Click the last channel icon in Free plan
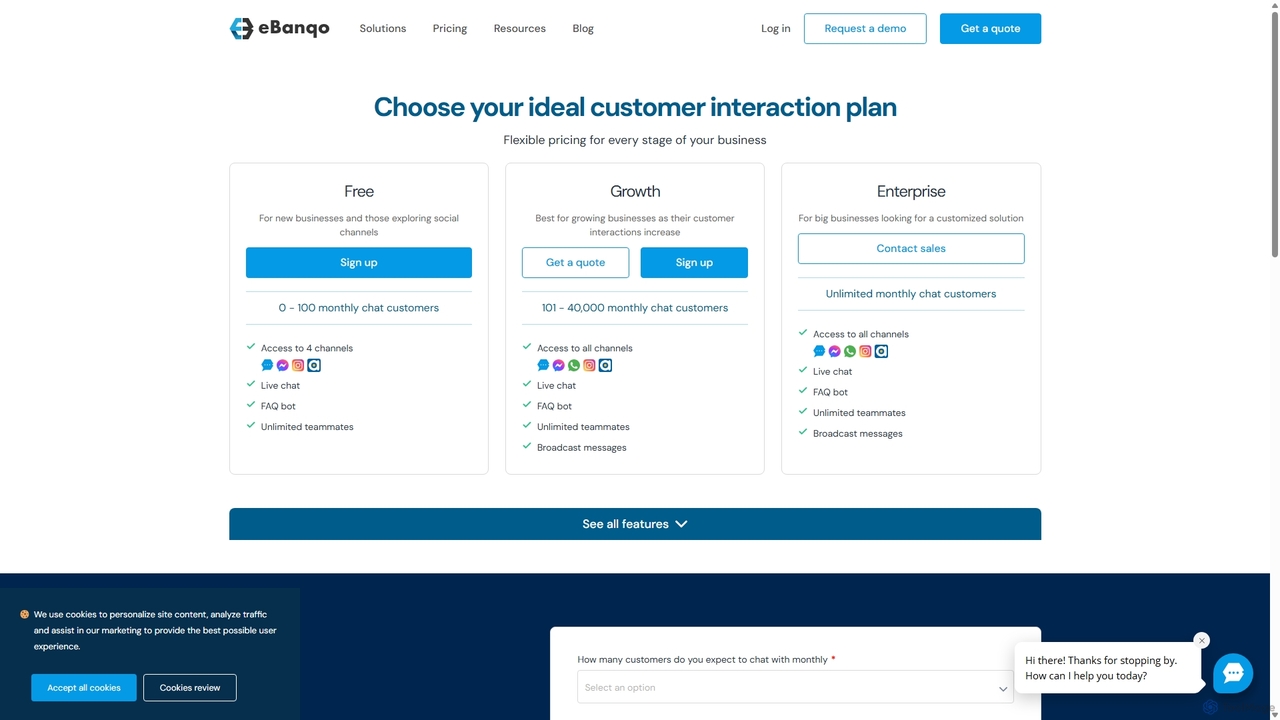 point(314,365)
